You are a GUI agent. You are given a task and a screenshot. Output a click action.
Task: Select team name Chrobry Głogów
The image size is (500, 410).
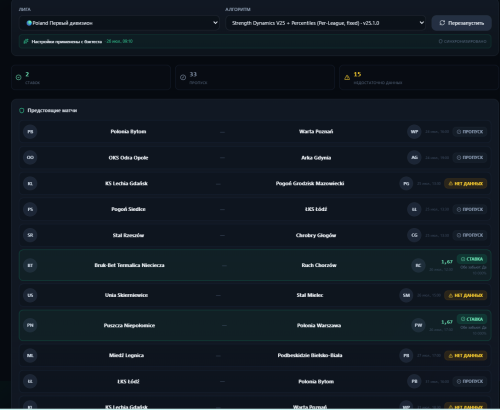pyautogui.click(x=316, y=235)
